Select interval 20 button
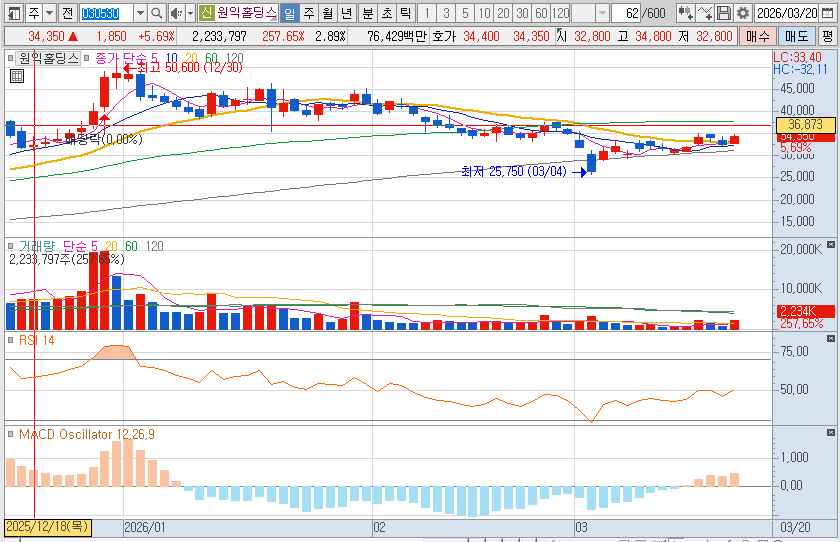 [503, 13]
